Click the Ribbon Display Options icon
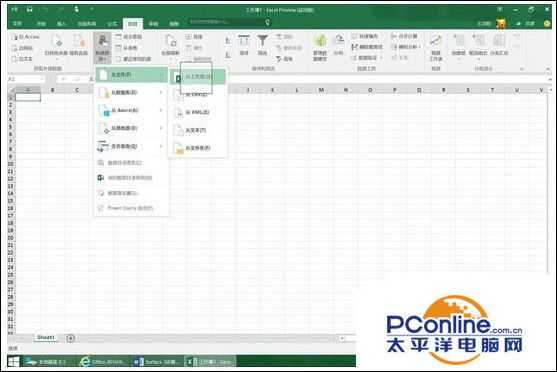 (x=499, y=10)
